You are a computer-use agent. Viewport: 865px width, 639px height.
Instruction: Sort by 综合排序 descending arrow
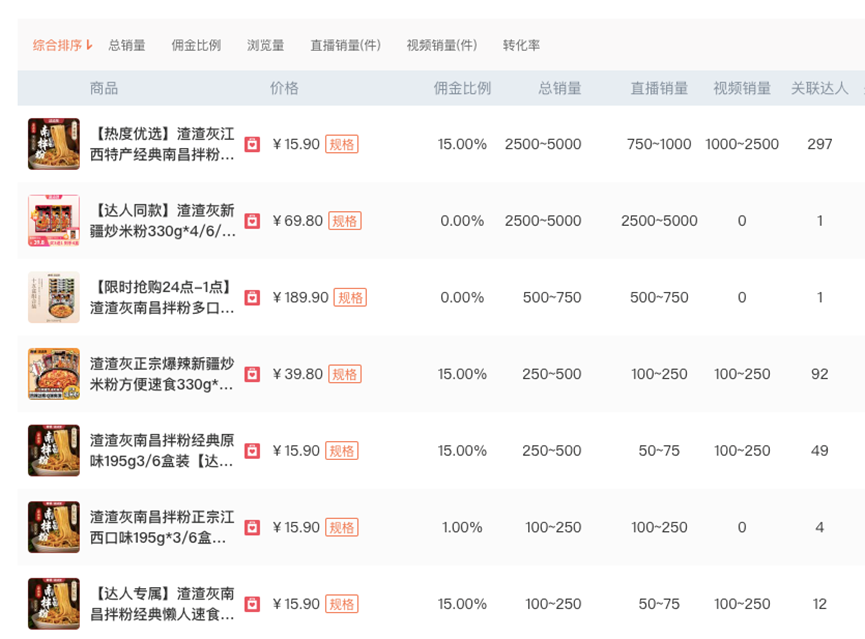click(89, 45)
